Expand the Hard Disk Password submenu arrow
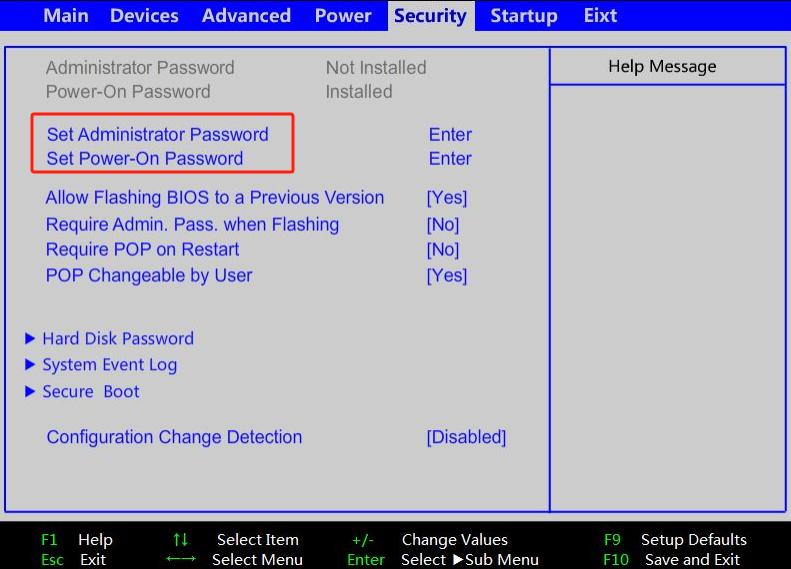 [31, 339]
